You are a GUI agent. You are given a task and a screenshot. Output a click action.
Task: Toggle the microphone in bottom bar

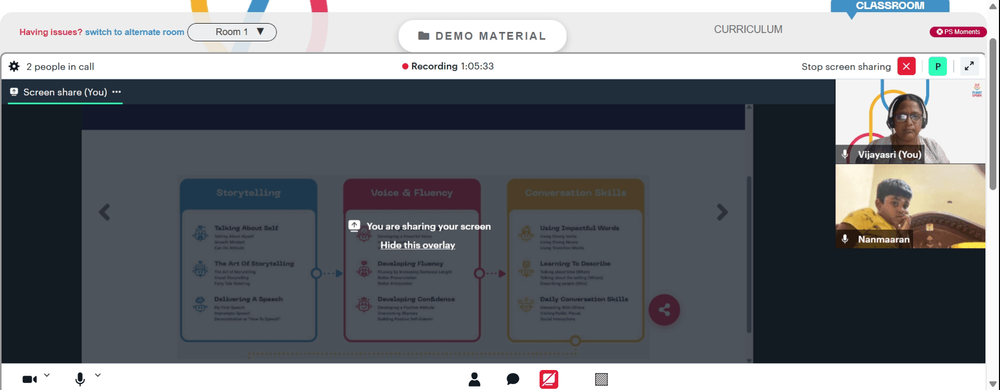click(80, 380)
